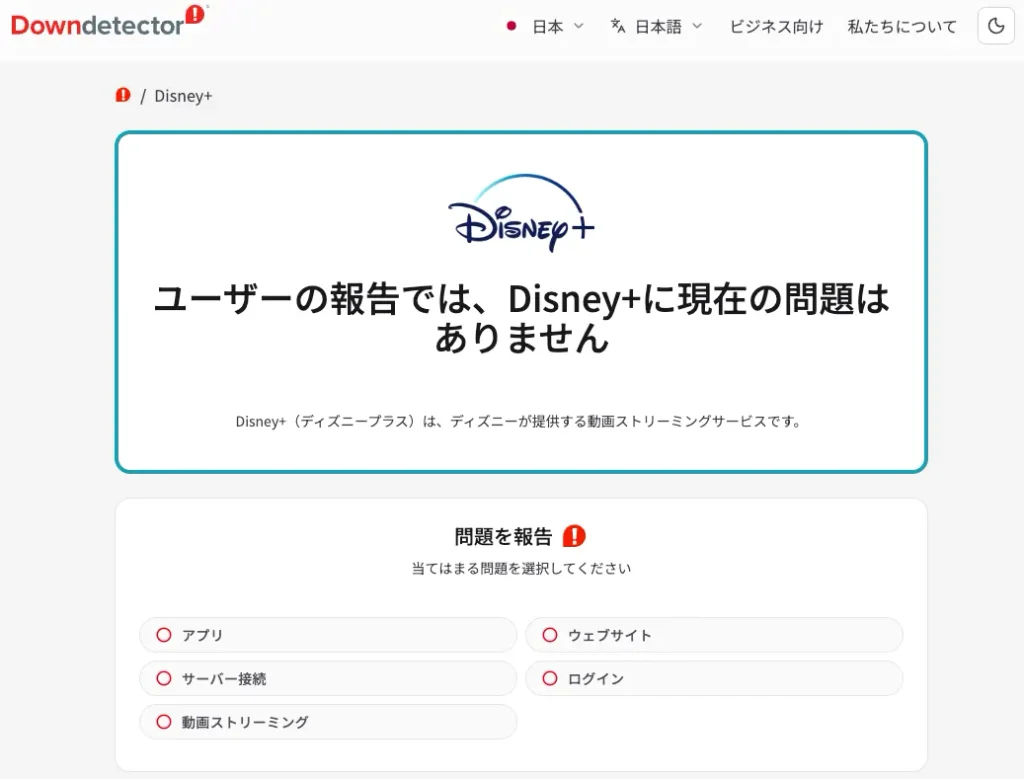Viewport: 1024px width, 779px height.
Task: Click the Disney+ logo image
Action: point(521,212)
